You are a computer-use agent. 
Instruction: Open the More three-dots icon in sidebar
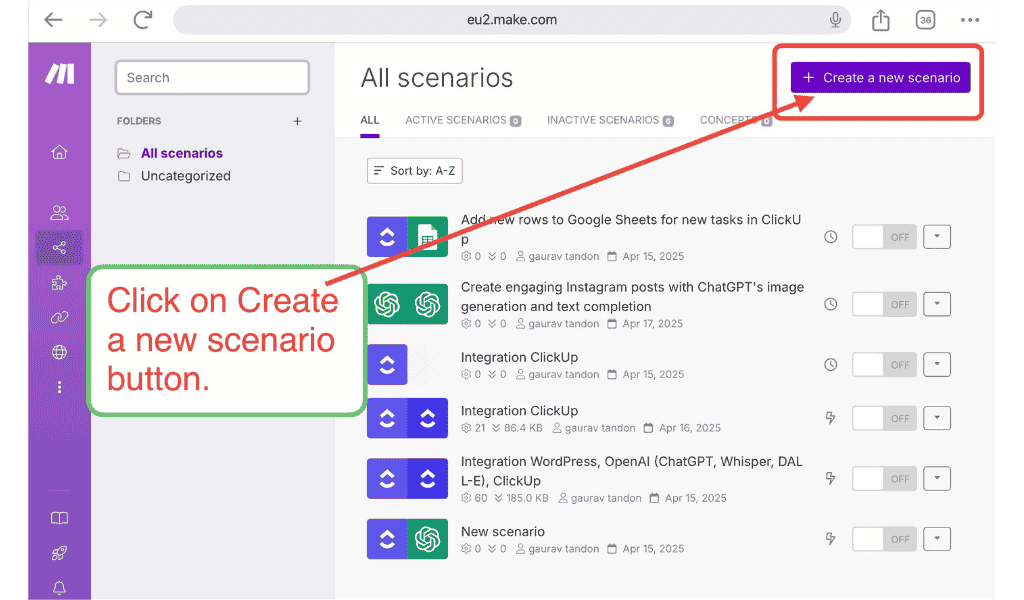(59, 387)
